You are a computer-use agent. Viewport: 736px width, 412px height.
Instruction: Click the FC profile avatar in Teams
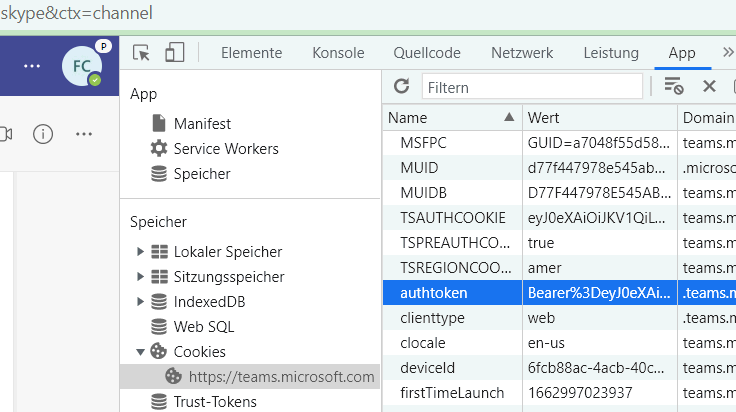pos(83,66)
